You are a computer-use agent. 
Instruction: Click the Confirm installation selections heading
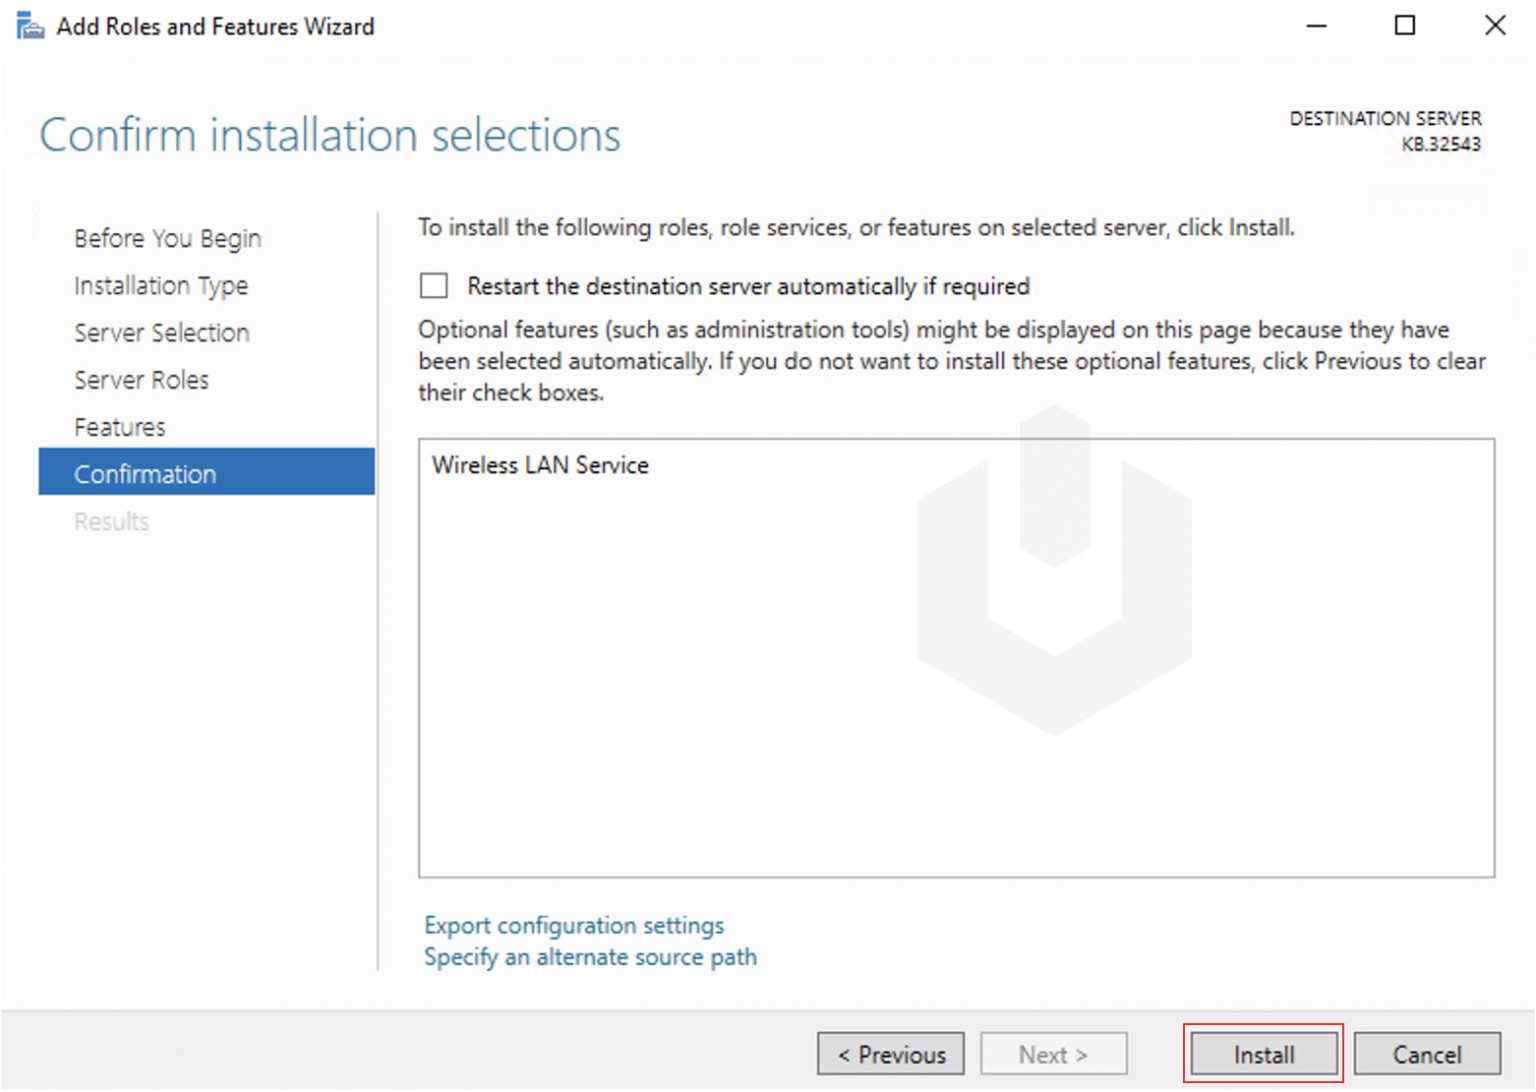330,135
